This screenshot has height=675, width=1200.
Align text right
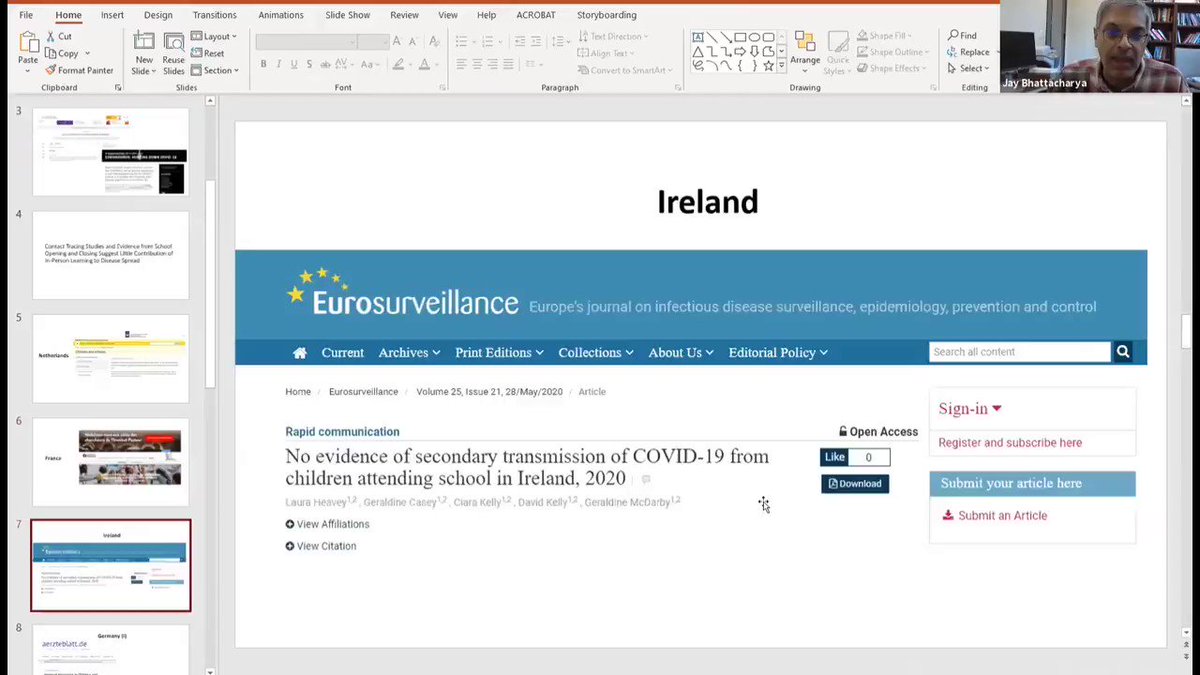click(495, 64)
